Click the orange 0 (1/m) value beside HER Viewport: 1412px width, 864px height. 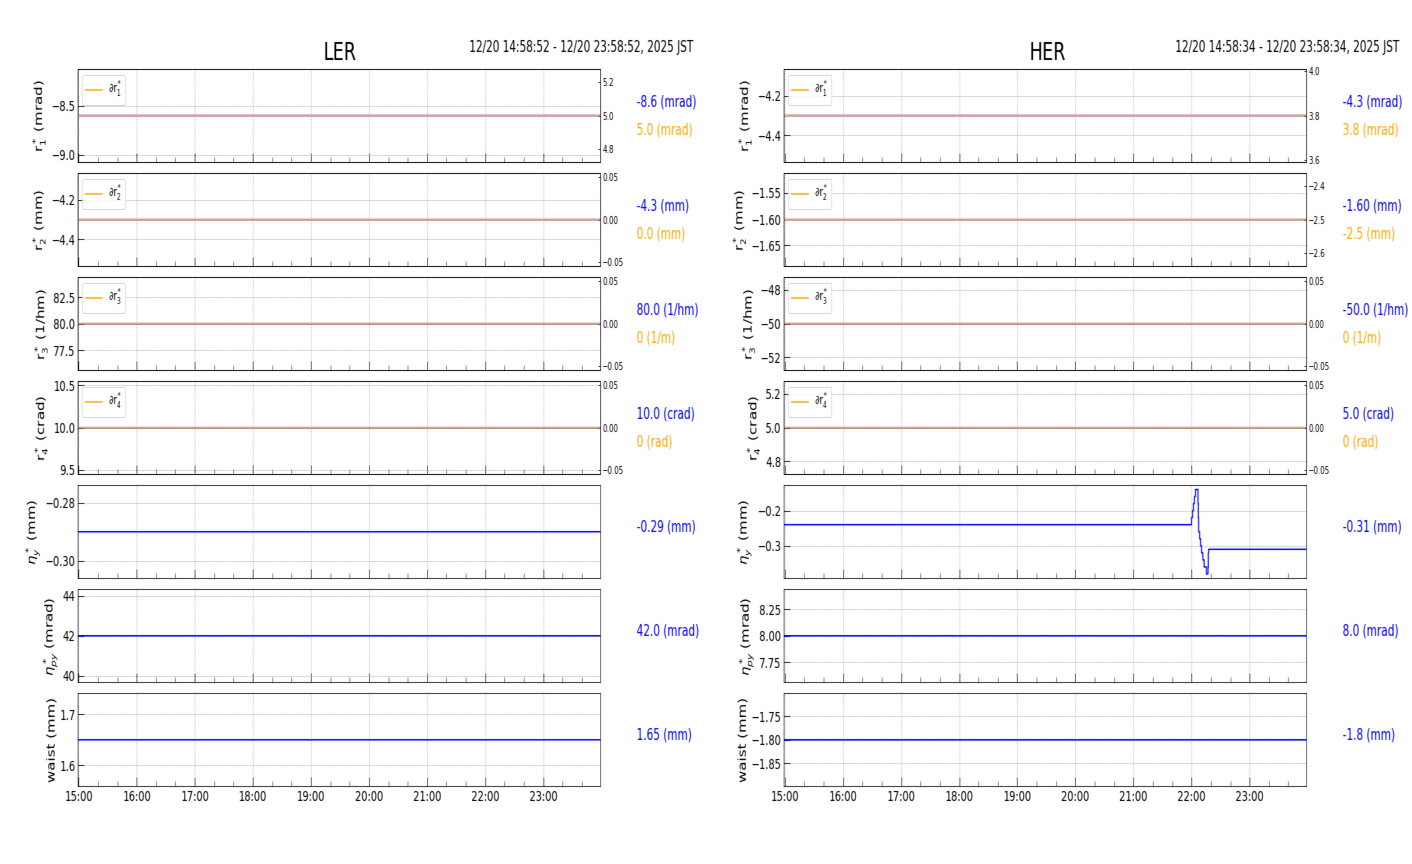click(1361, 338)
